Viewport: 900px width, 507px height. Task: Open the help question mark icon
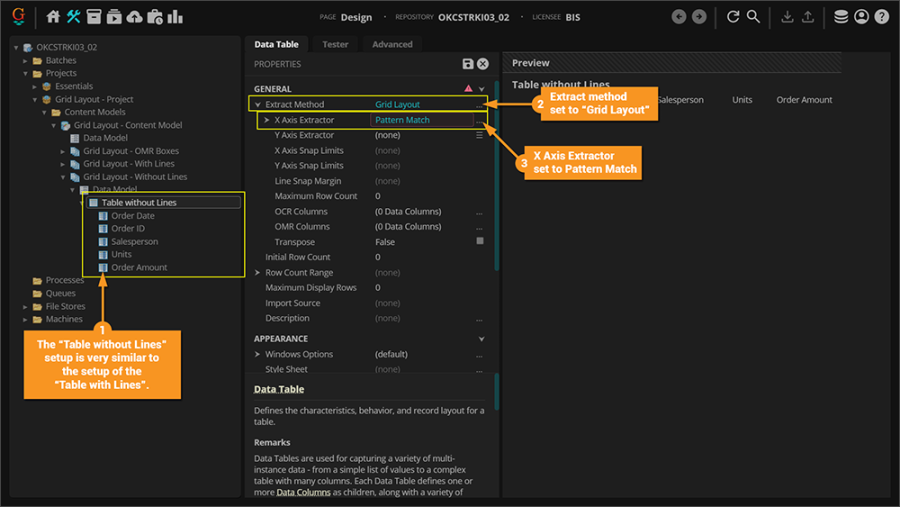click(x=881, y=17)
